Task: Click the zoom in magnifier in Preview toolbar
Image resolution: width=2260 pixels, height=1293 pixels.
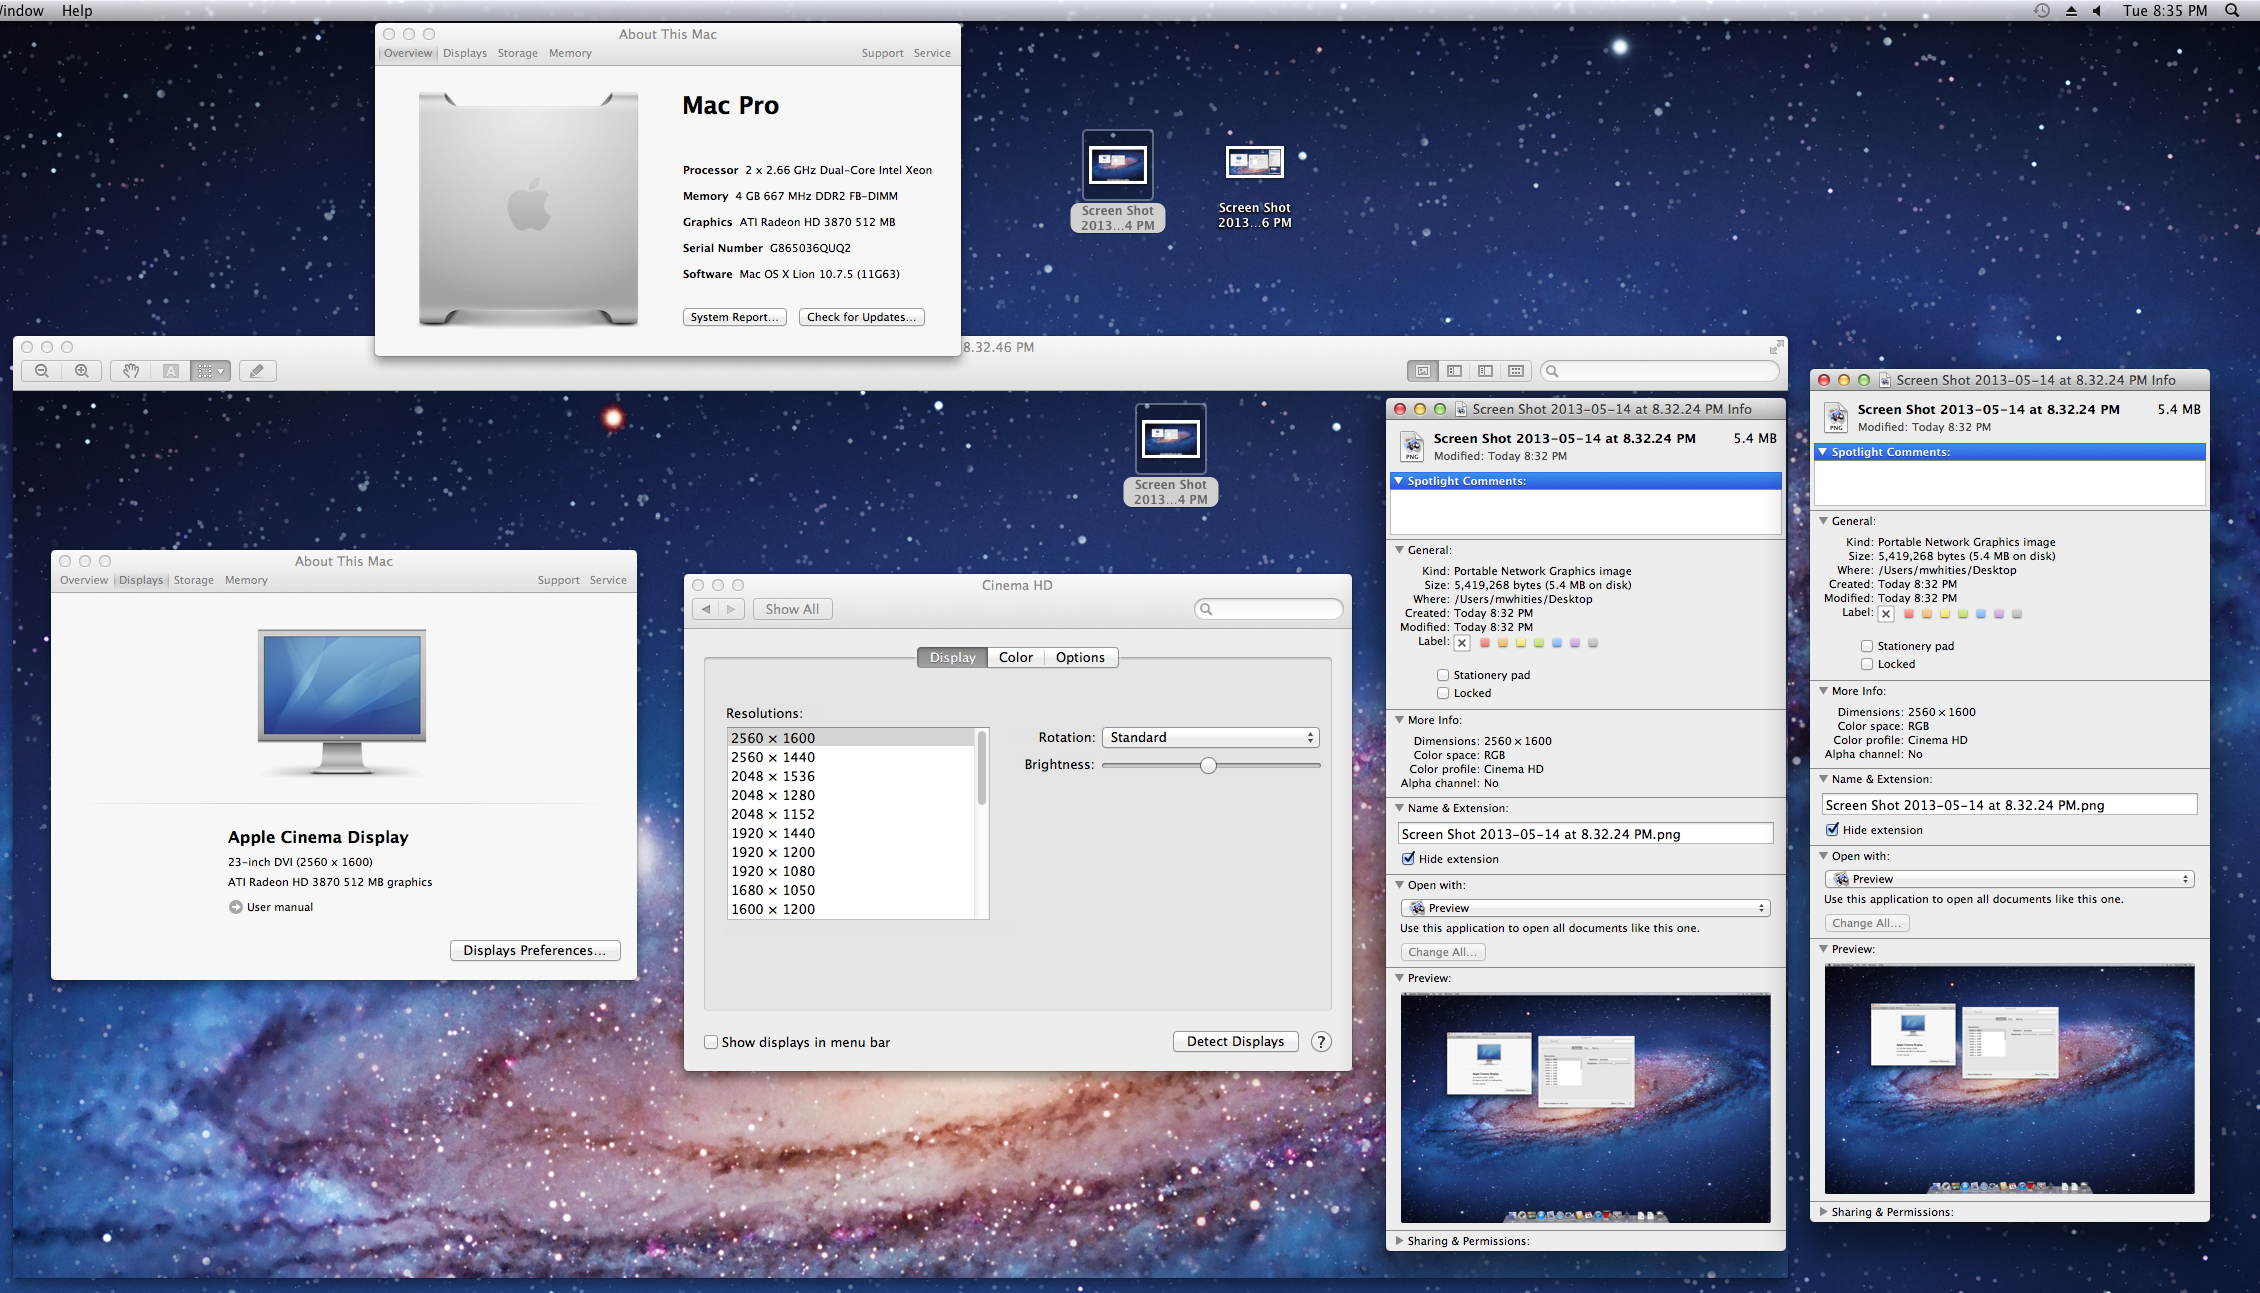Action: point(82,371)
